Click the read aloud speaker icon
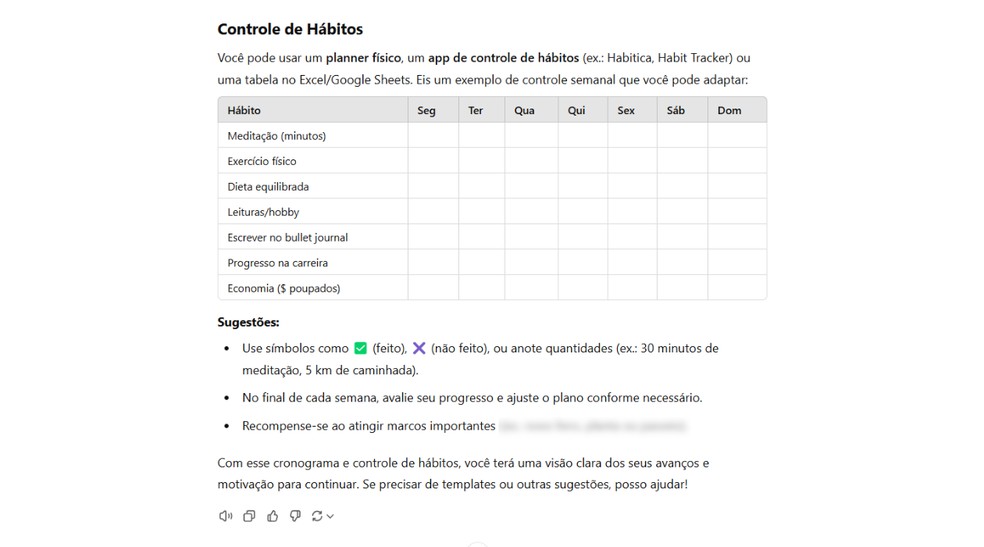 pos(225,516)
